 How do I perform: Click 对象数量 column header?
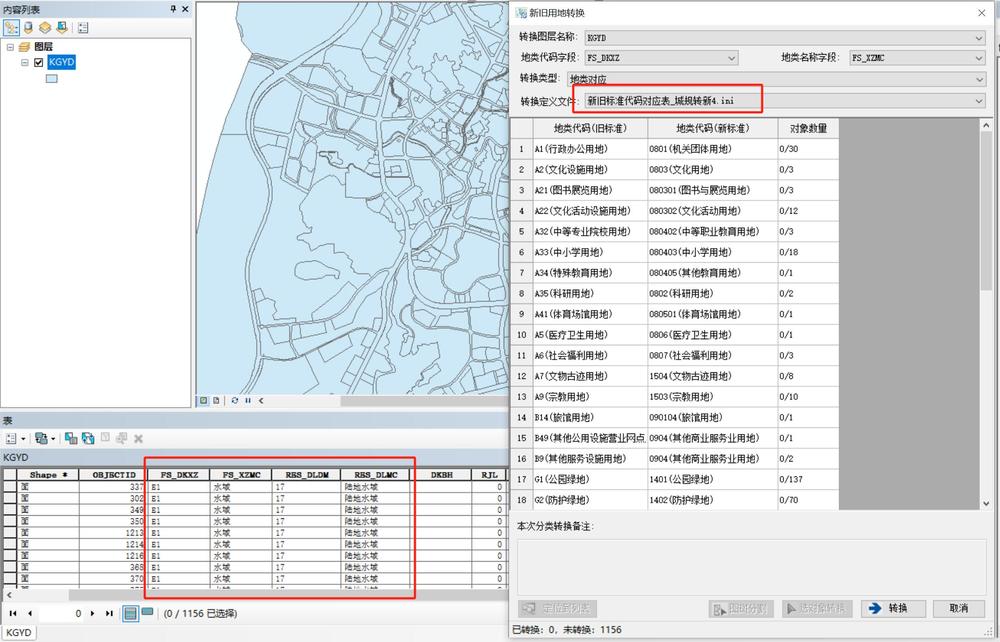click(808, 128)
